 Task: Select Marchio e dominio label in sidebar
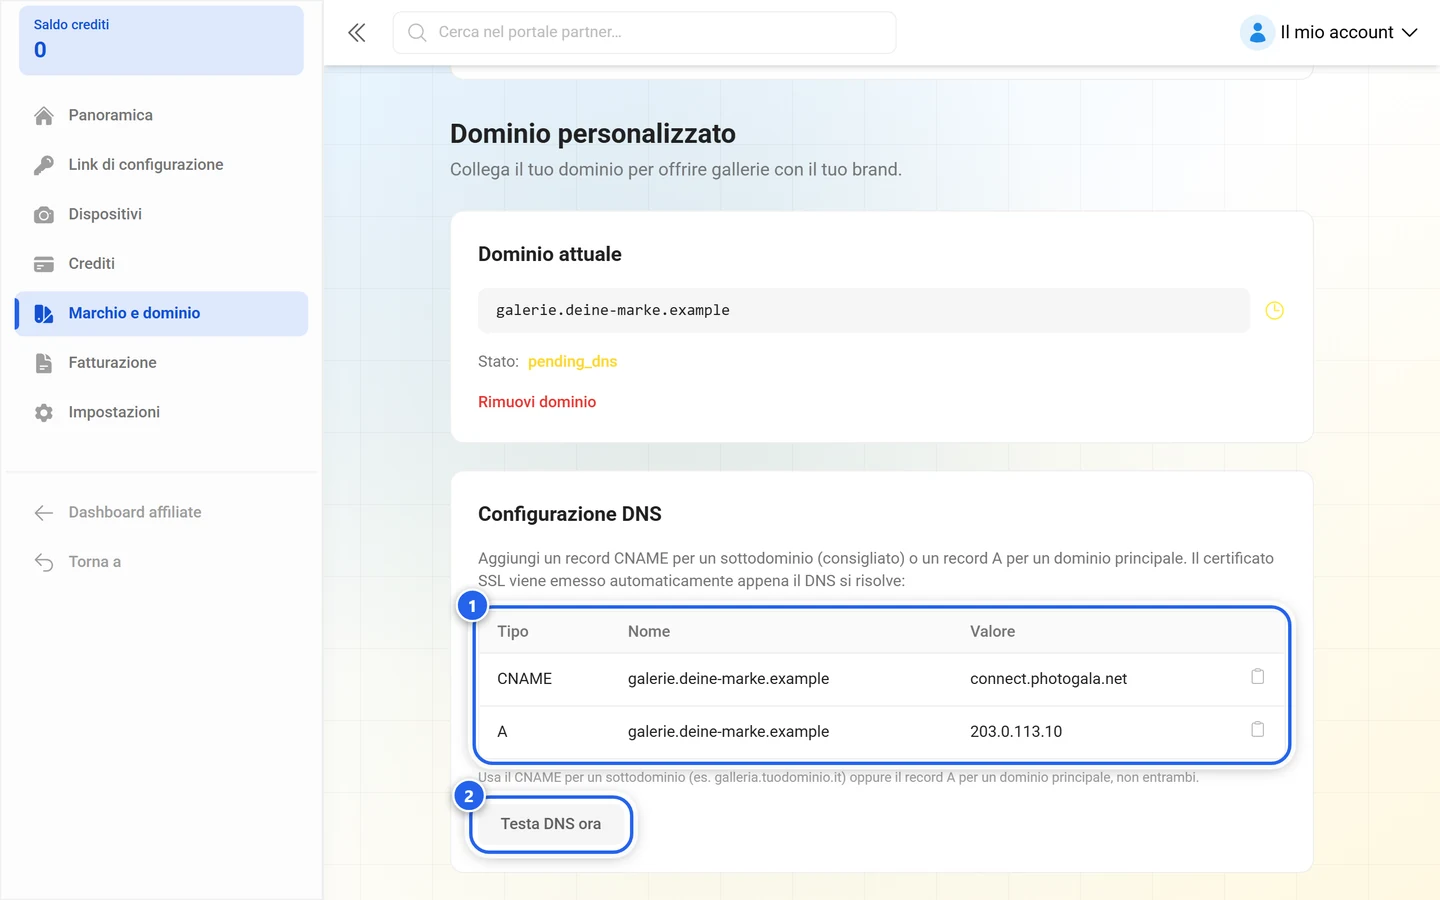pyautogui.click(x=134, y=313)
